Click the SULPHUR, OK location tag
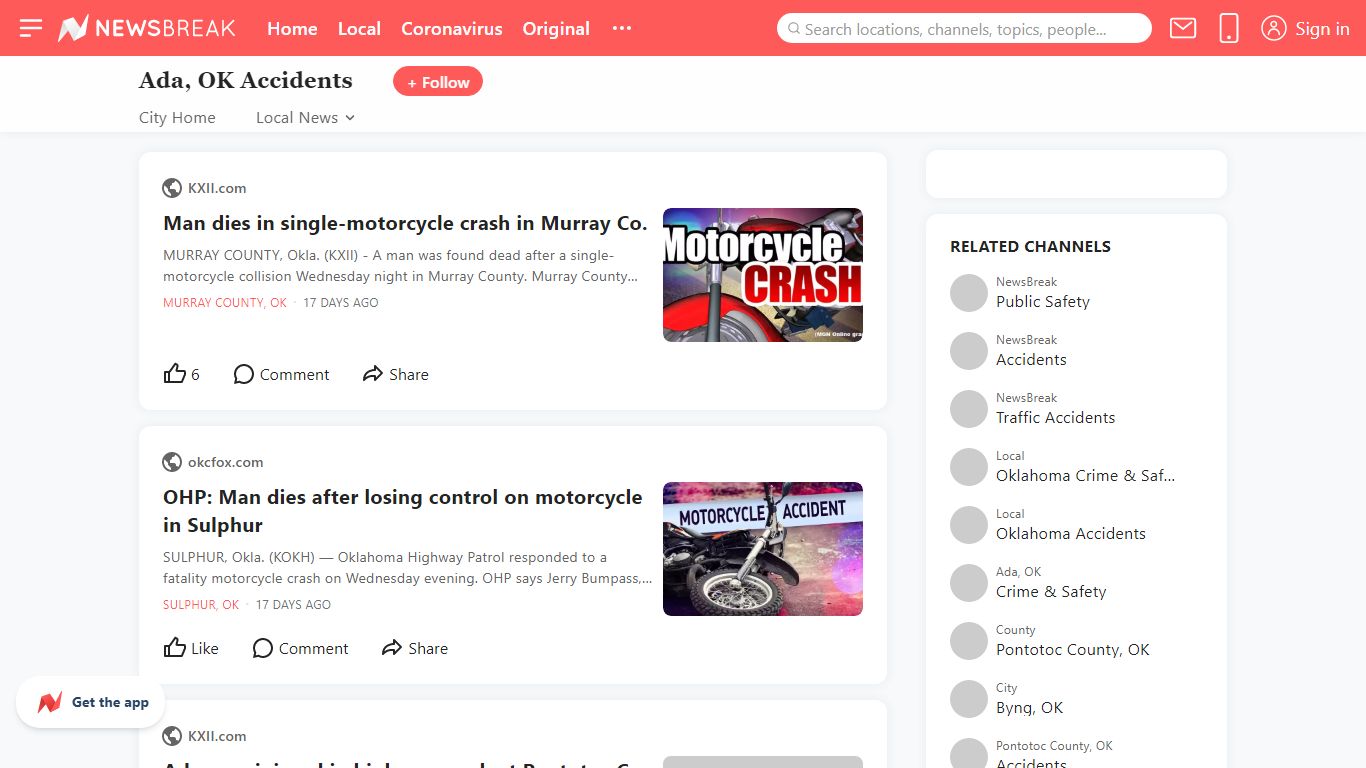 pos(201,604)
